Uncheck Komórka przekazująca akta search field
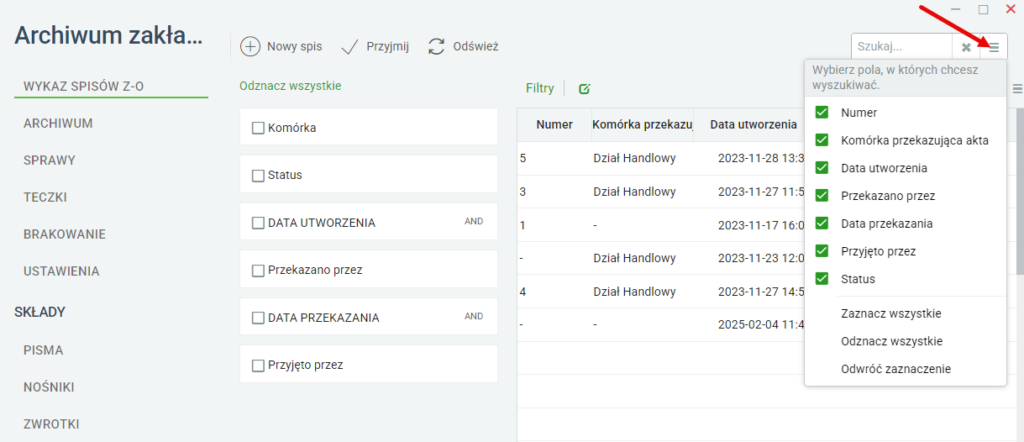This screenshot has width=1024, height=442. pos(822,140)
